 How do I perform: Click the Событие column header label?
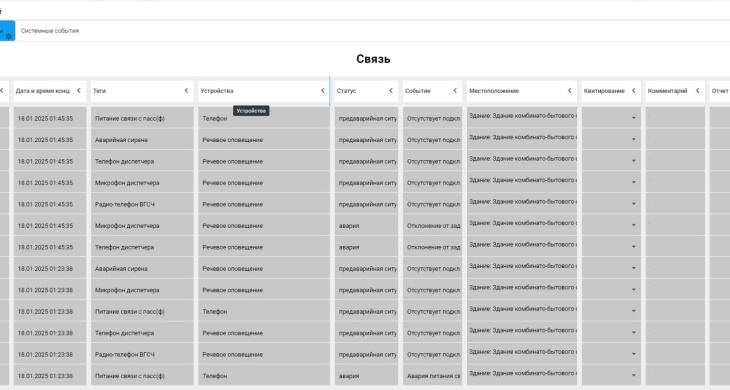pyautogui.click(x=418, y=91)
